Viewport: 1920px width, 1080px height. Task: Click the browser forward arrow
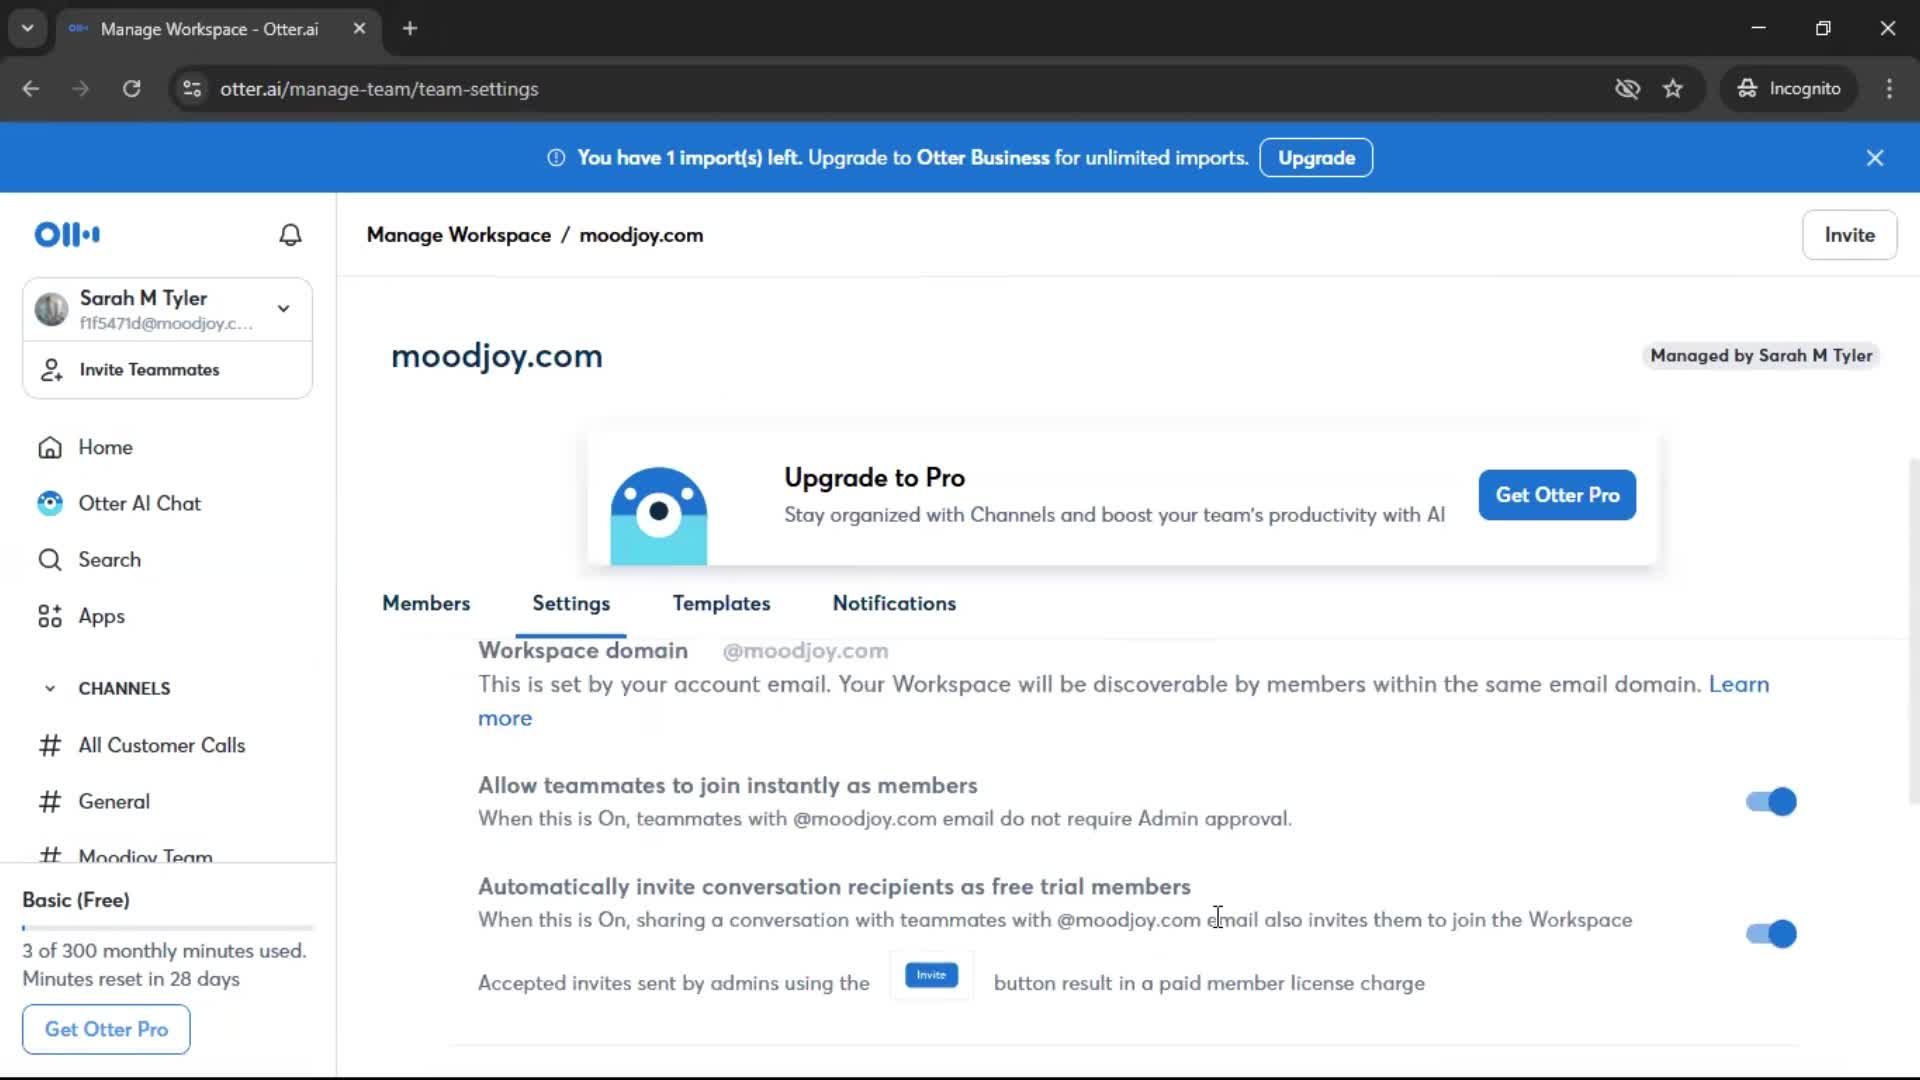pyautogui.click(x=81, y=89)
